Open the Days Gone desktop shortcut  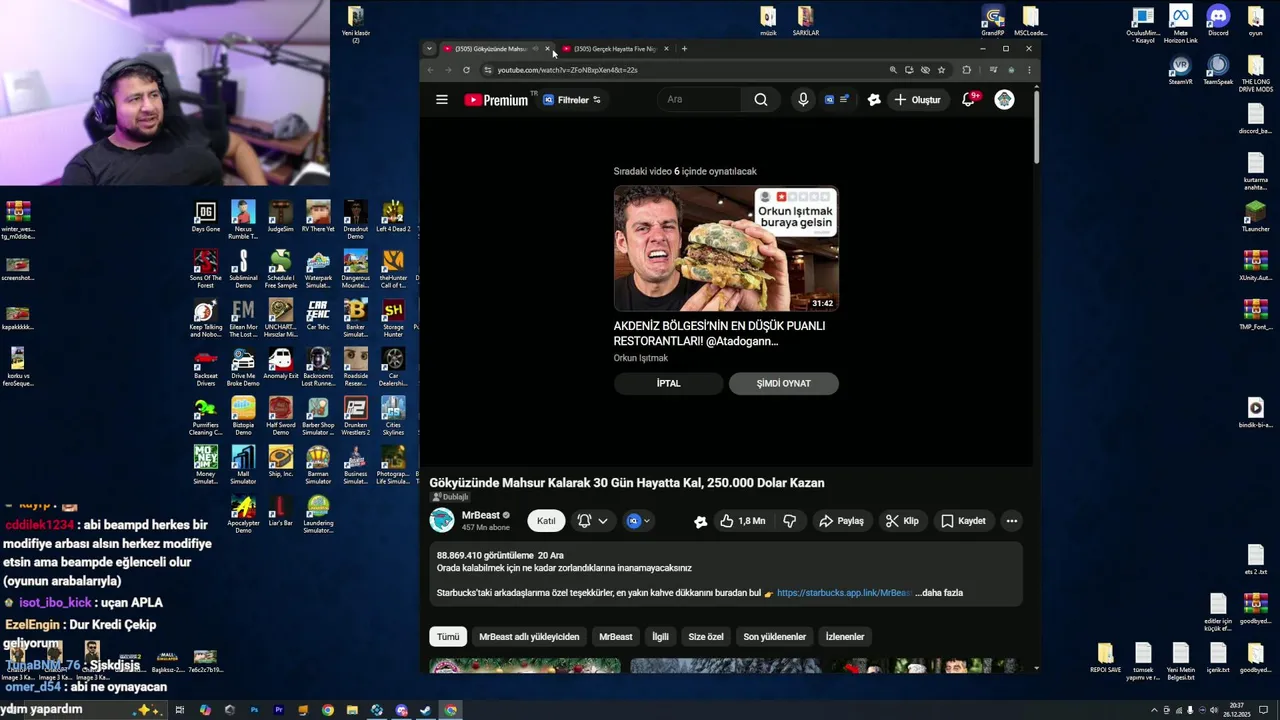(x=206, y=217)
